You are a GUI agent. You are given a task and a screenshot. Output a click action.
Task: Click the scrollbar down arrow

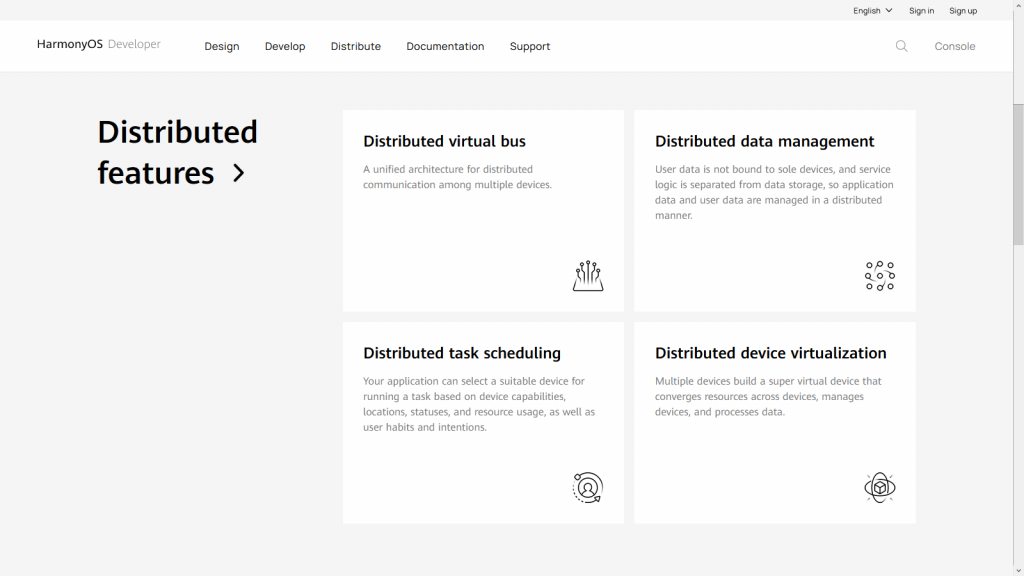1018,571
